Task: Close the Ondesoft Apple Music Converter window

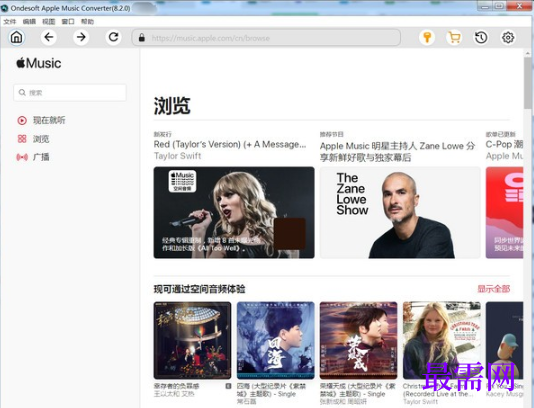Action: pos(519,6)
